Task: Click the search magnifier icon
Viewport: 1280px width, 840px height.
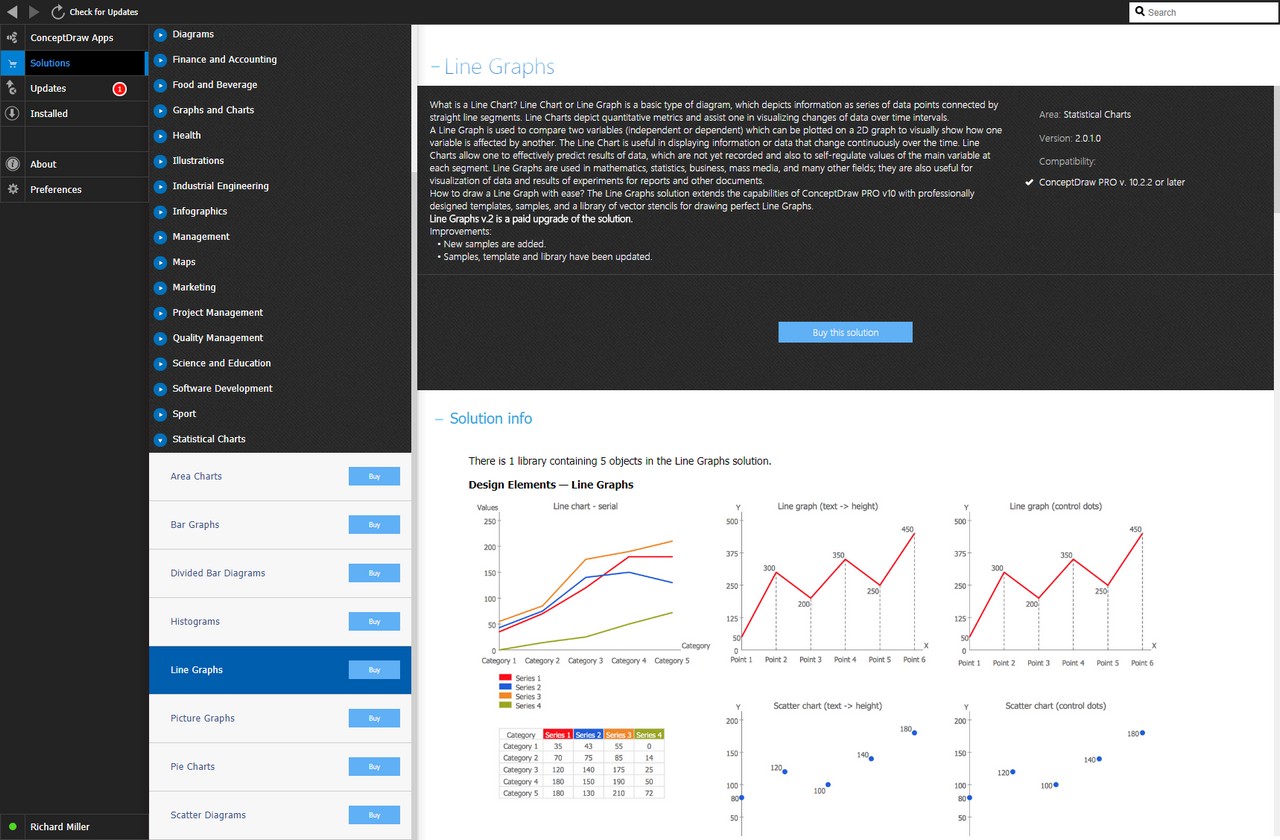Action: 1140,12
